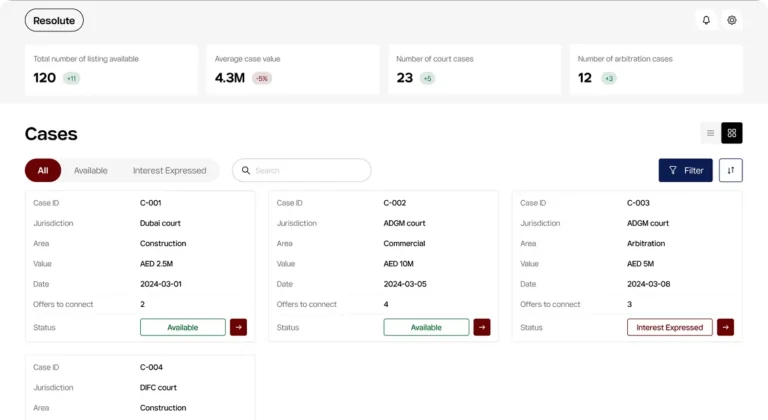The height and width of the screenshot is (420, 768).
Task: Open the notifications bell icon
Action: pos(706,20)
